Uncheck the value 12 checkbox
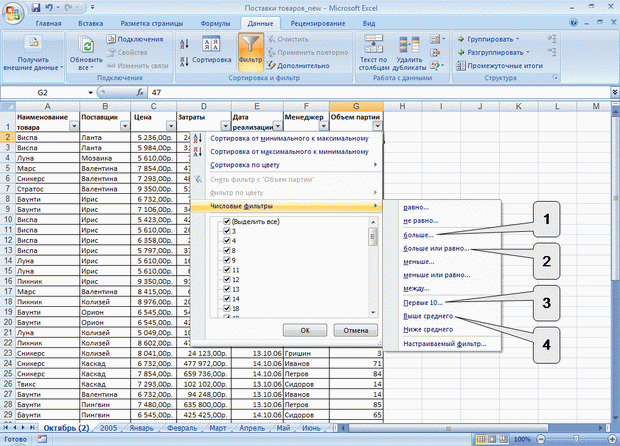The width and height of the screenshot is (620, 446). tap(227, 279)
